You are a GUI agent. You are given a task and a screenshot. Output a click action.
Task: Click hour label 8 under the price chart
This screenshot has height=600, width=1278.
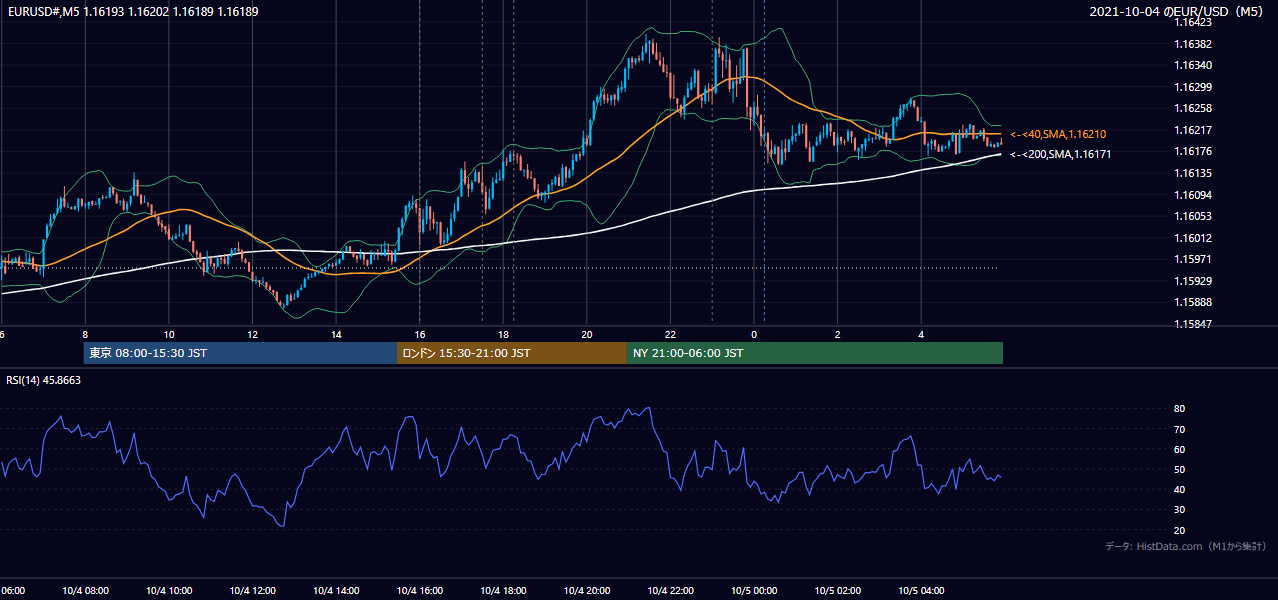click(x=85, y=334)
